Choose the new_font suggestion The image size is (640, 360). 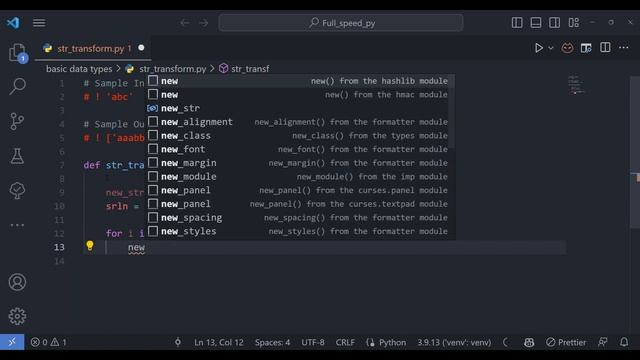300,149
